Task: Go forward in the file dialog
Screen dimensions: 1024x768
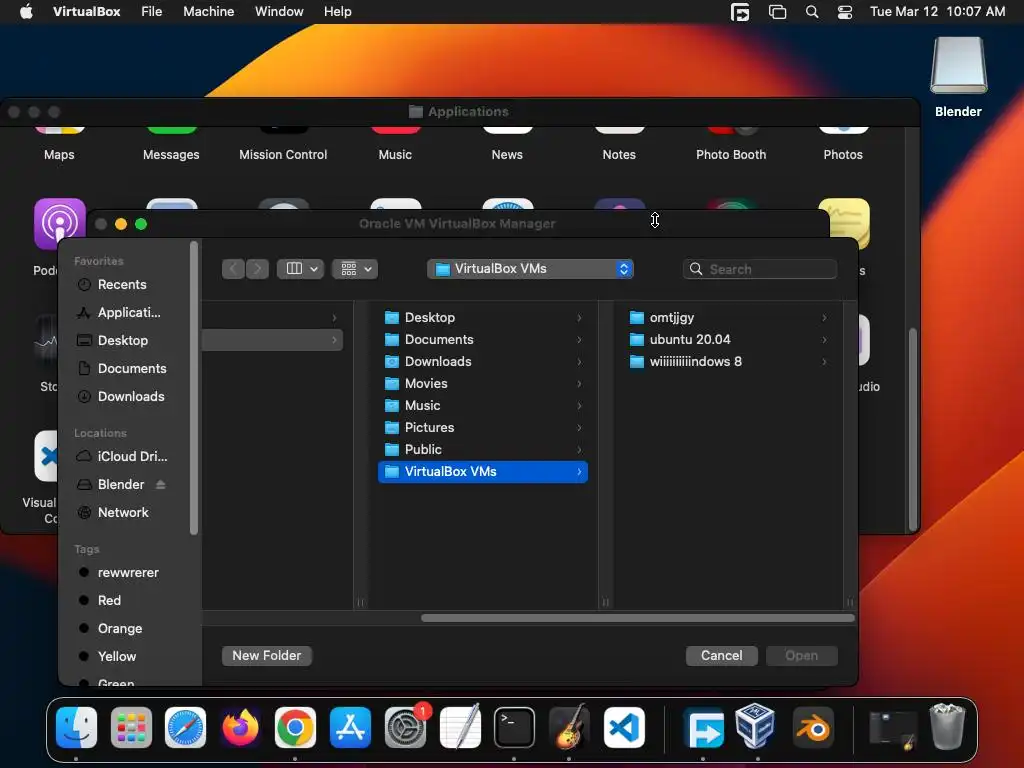Action: tap(257, 269)
